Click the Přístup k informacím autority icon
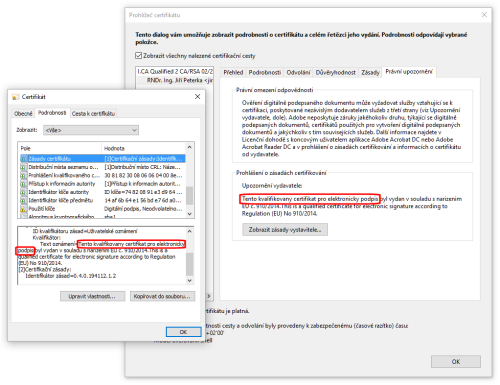Viewport: 500px width, 385px height. (23, 184)
